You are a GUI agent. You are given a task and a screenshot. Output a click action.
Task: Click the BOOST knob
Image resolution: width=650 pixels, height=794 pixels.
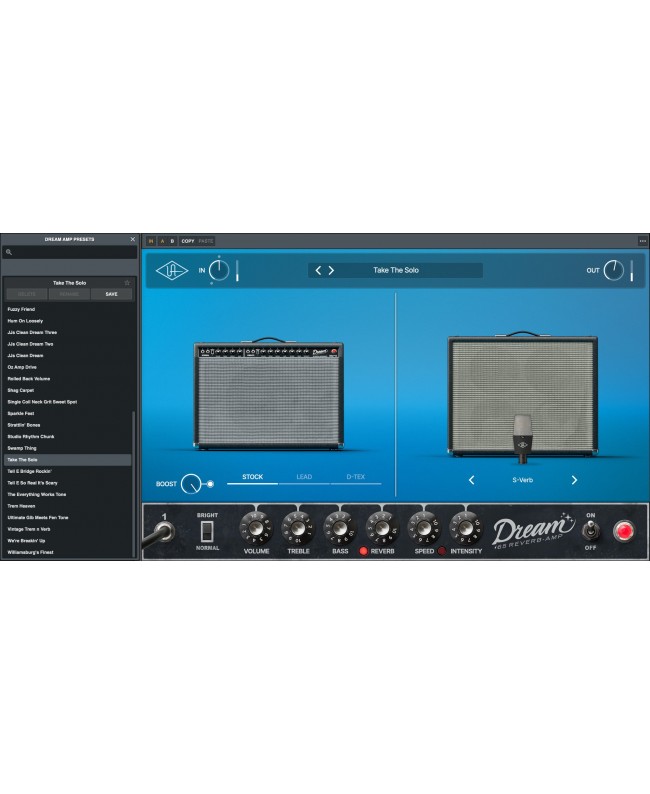pos(191,484)
